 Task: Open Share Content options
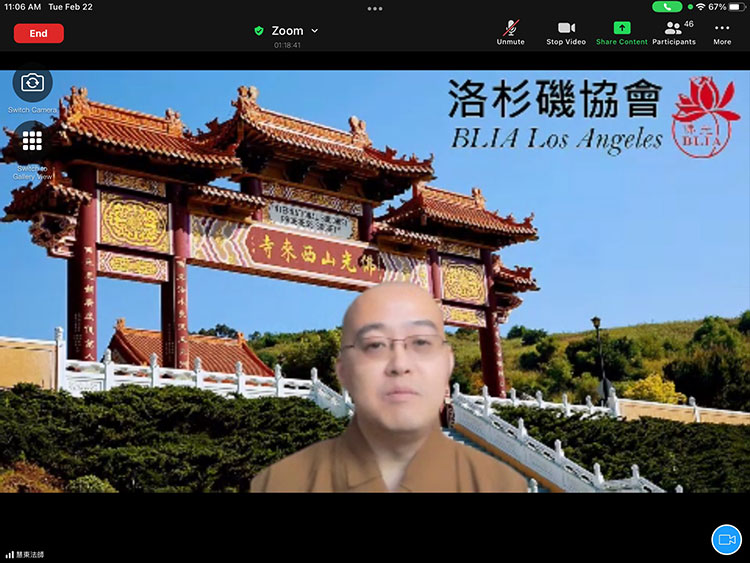point(621,33)
